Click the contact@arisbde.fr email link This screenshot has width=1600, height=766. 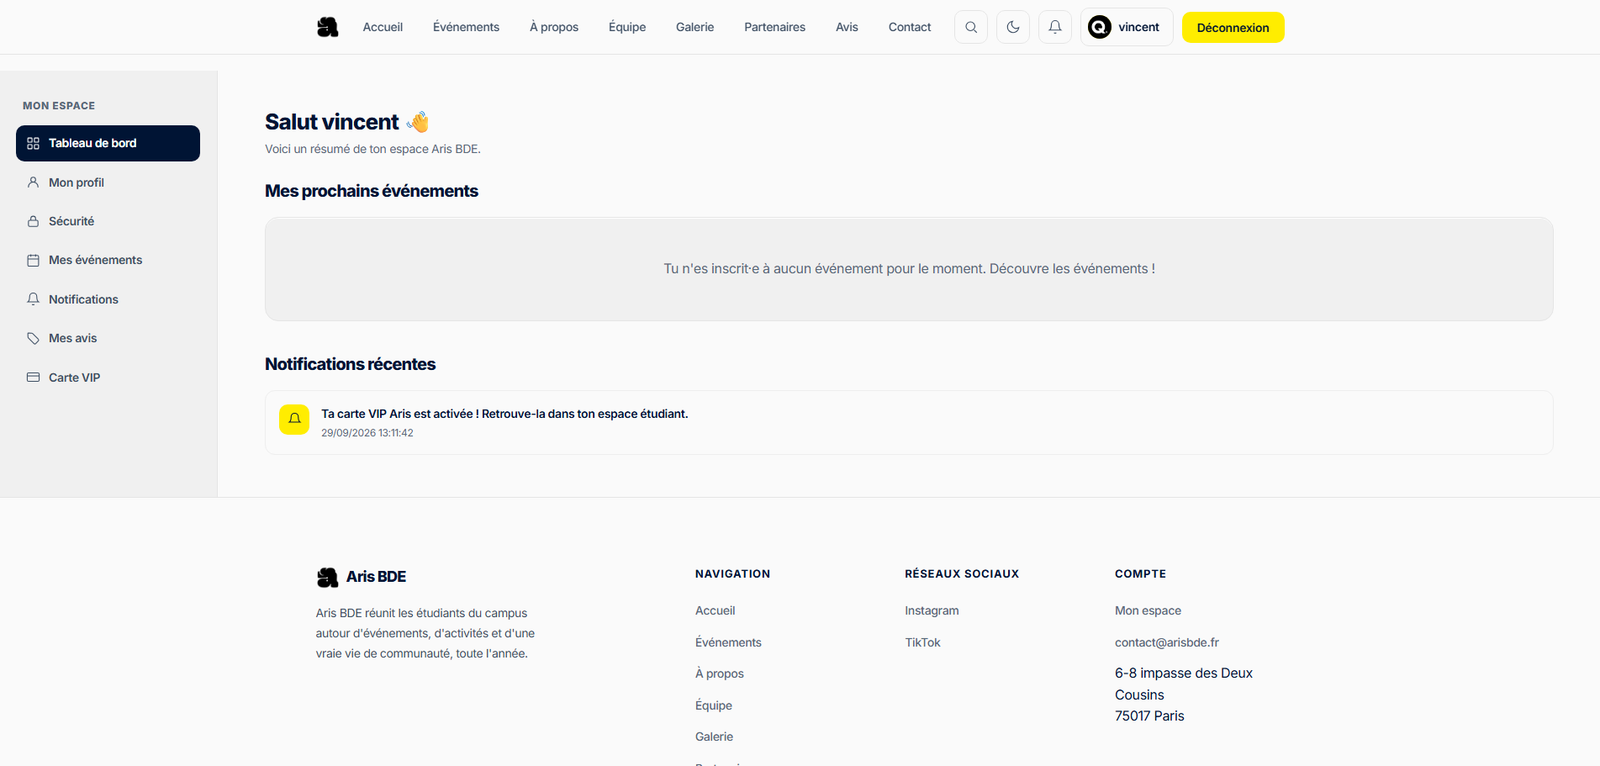[x=1167, y=643]
